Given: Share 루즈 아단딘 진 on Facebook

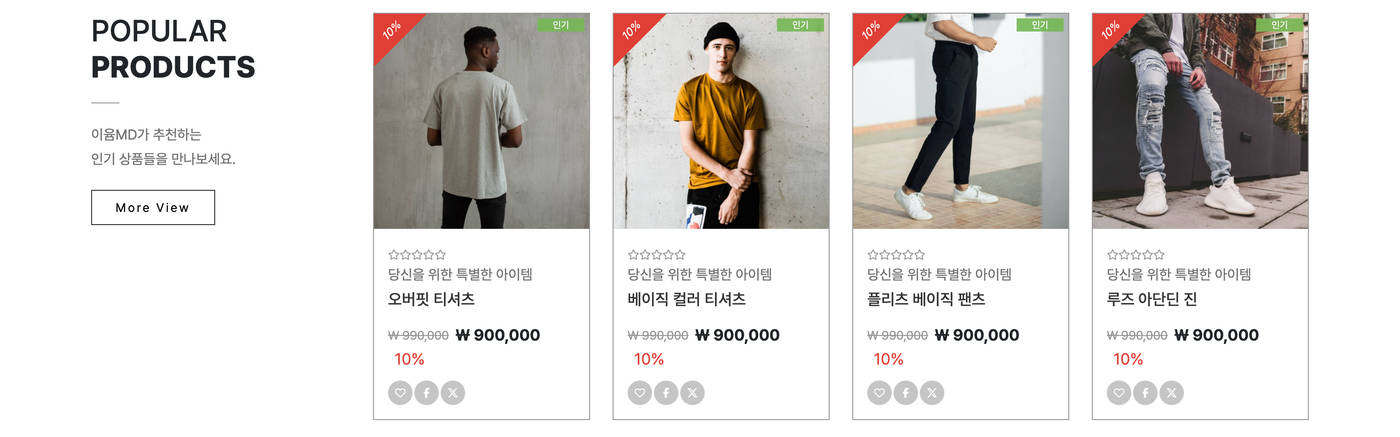Looking at the screenshot, I should coord(1145,393).
